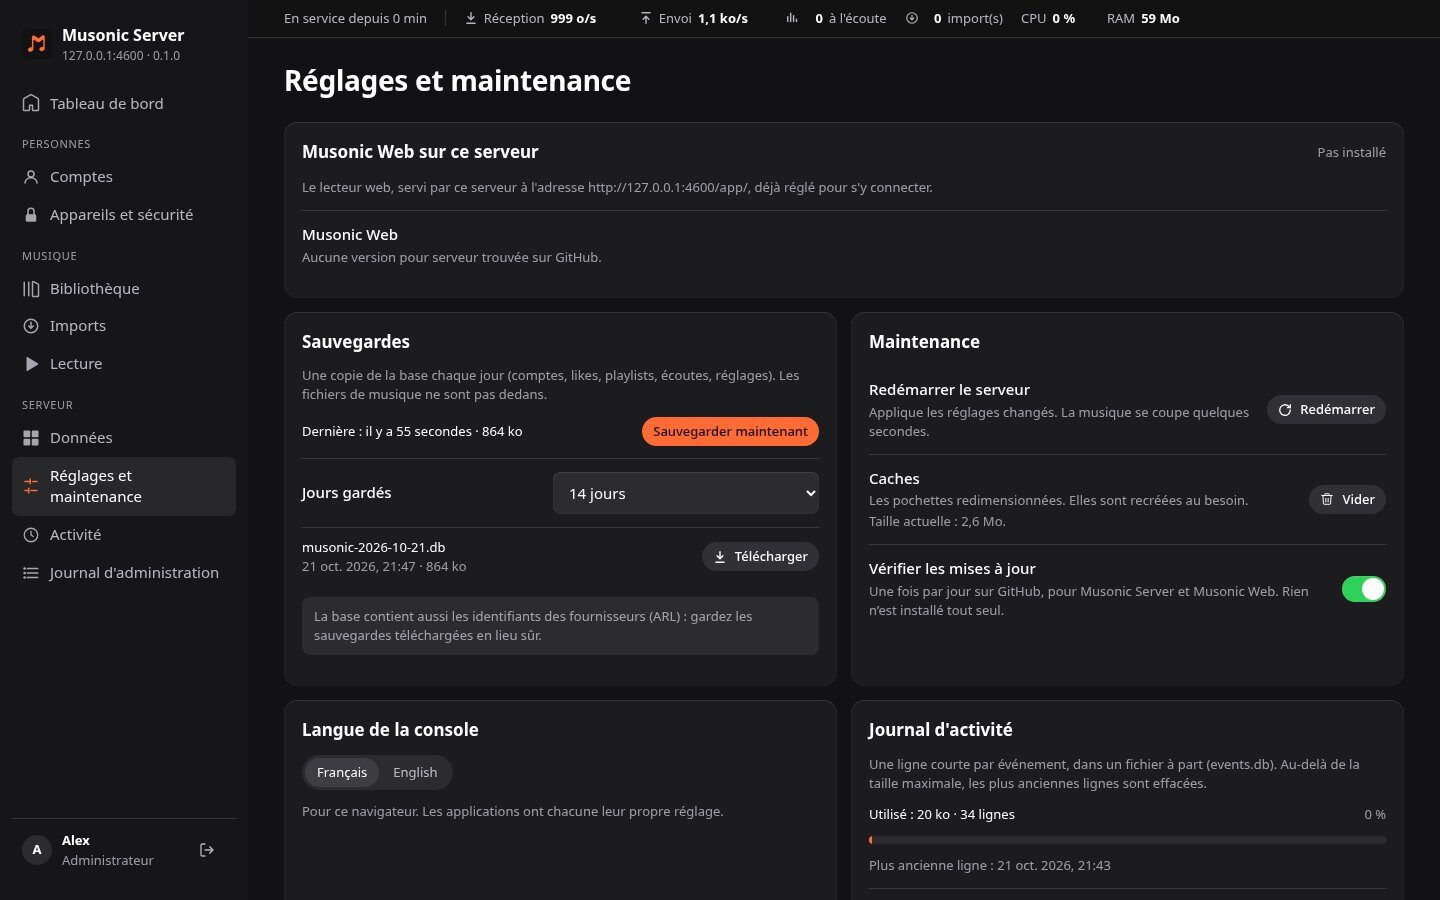Disable the Vérifier les mises à jour switch
1440x900 pixels.
coord(1364,589)
